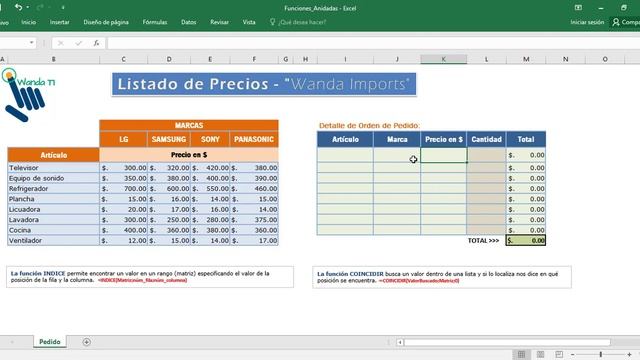The width and height of the screenshot is (640, 360).
Task: Select the Lavadora cell
Action: click(53, 220)
